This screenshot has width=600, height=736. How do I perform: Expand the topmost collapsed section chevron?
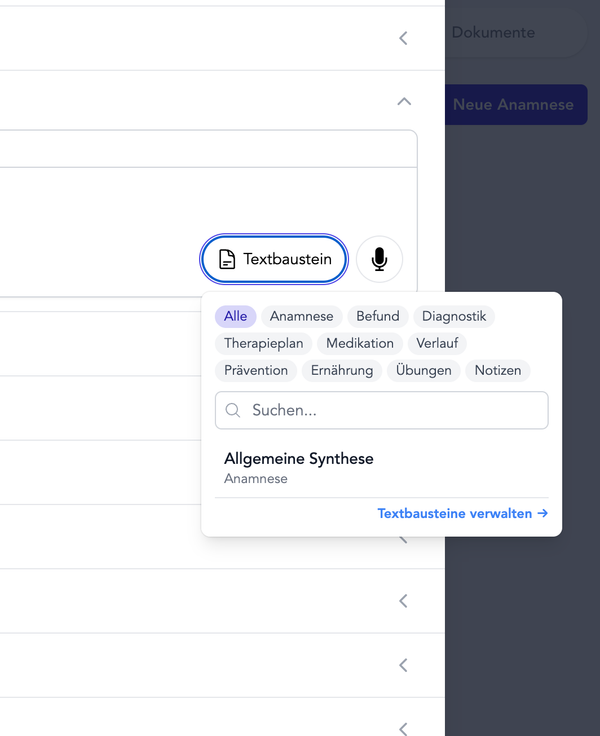(x=404, y=38)
